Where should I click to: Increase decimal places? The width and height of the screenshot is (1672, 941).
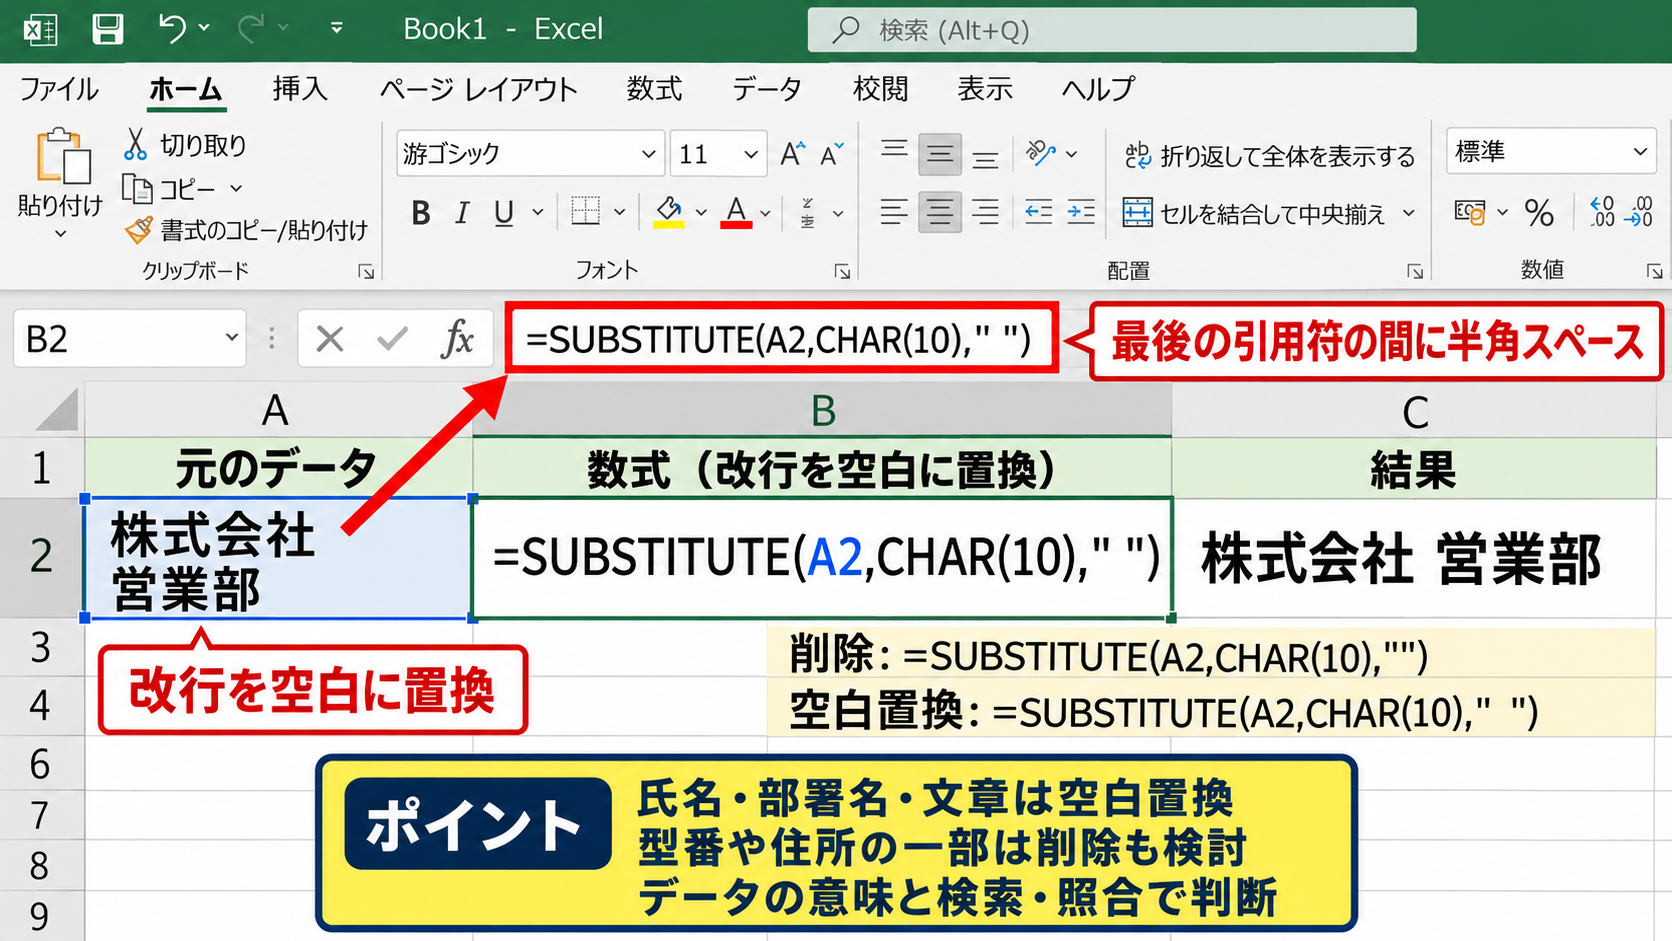[x=1602, y=211]
